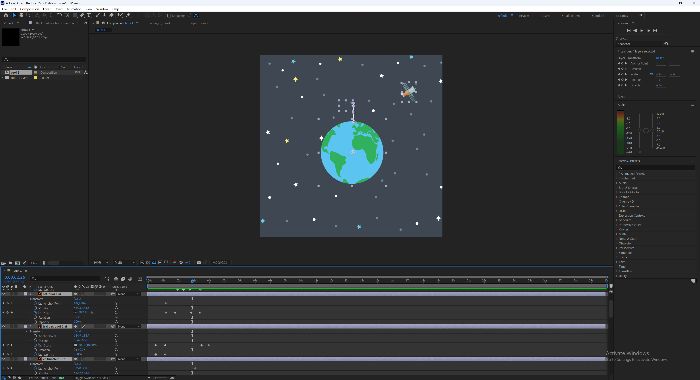Open the Help menu

116,9
